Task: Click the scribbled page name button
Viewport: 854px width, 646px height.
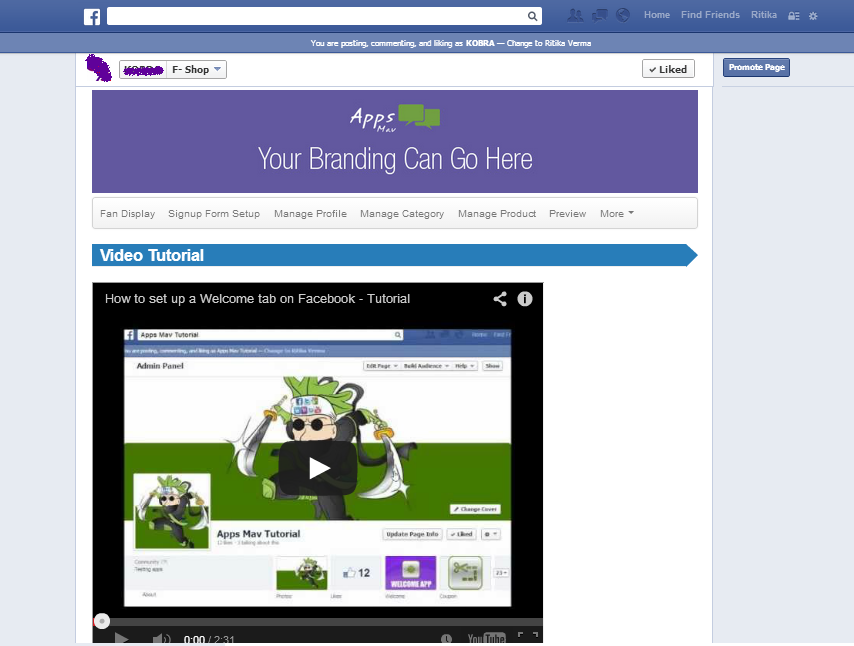Action: 143,69
